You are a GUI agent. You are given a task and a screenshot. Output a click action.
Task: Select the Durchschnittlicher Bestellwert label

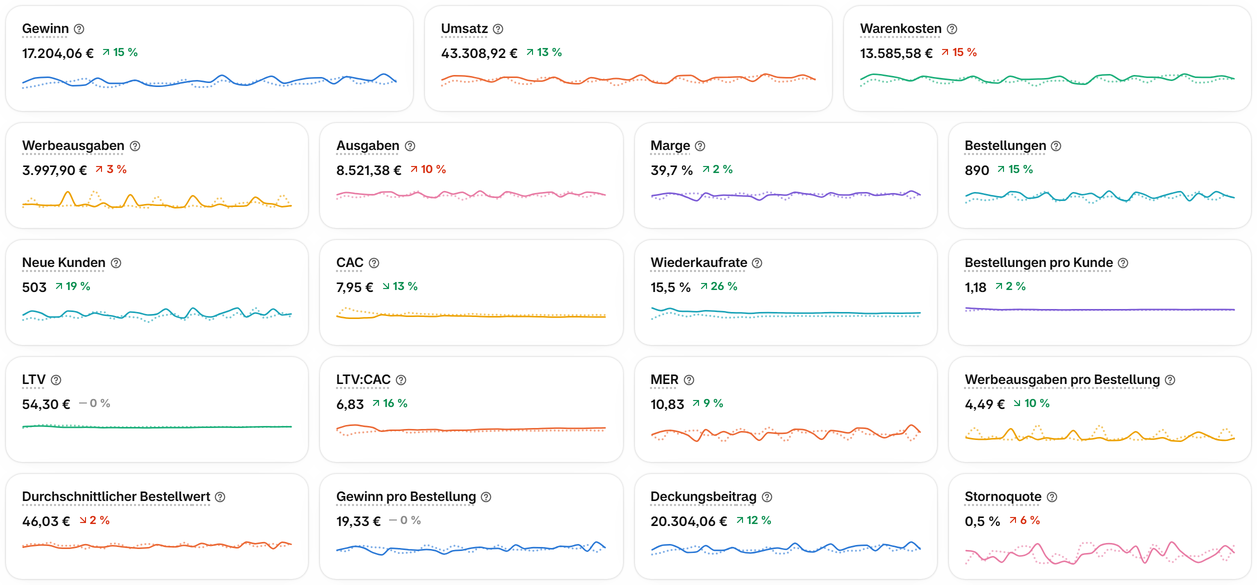coord(116,497)
